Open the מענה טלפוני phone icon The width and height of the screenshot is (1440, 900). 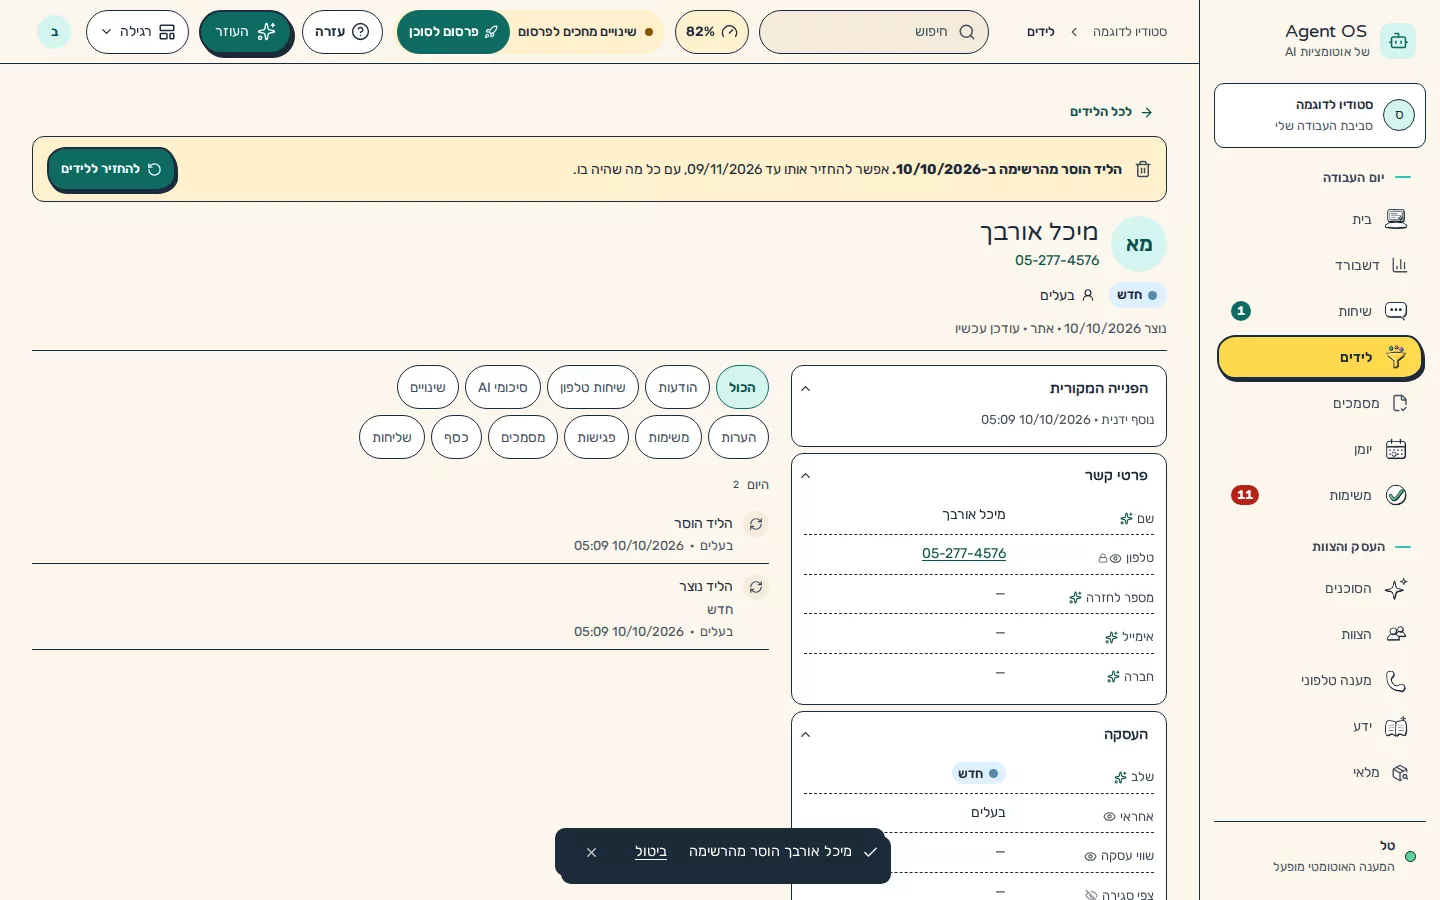(x=1396, y=681)
